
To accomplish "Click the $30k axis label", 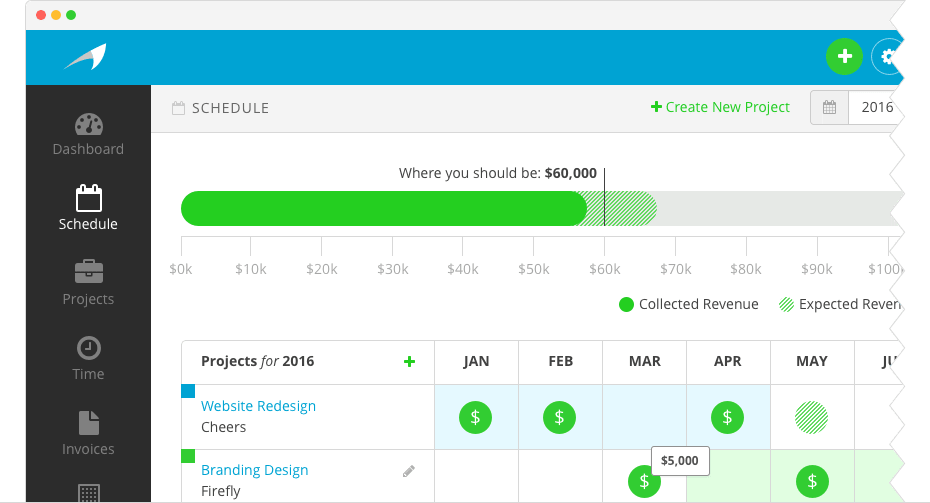I will coord(393,269).
